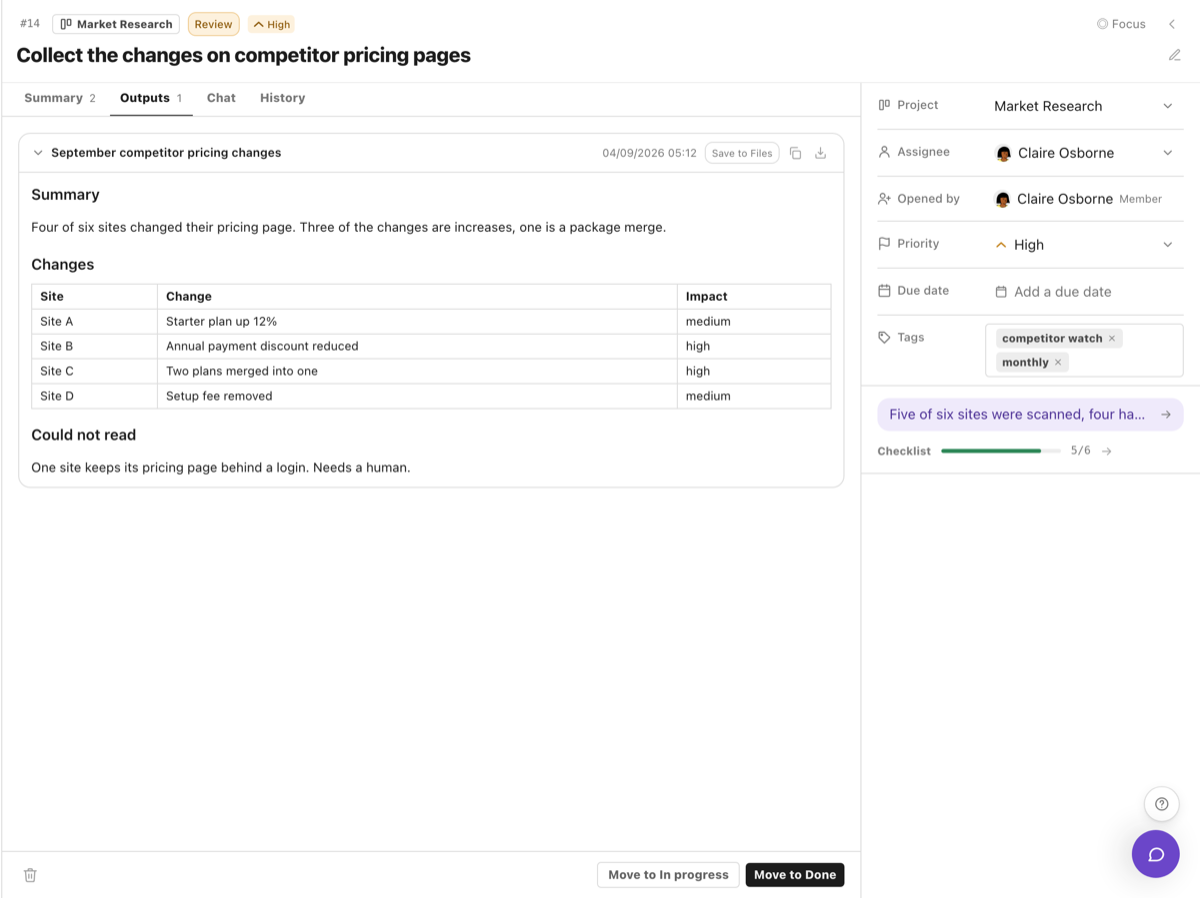The width and height of the screenshot is (1200, 898).
Task: View the History tab
Action: tap(282, 98)
